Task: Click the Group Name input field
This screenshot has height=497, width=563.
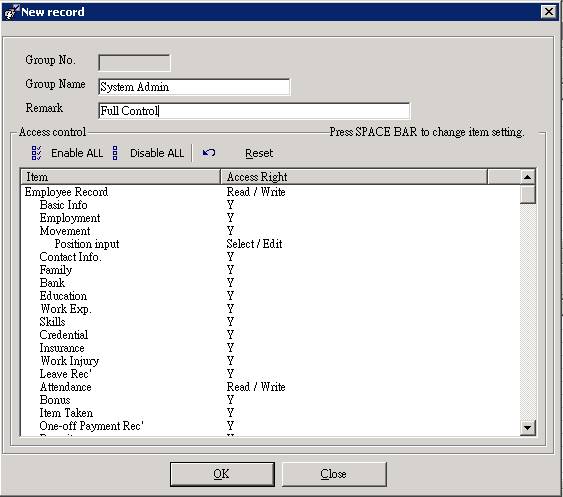Action: pos(194,87)
